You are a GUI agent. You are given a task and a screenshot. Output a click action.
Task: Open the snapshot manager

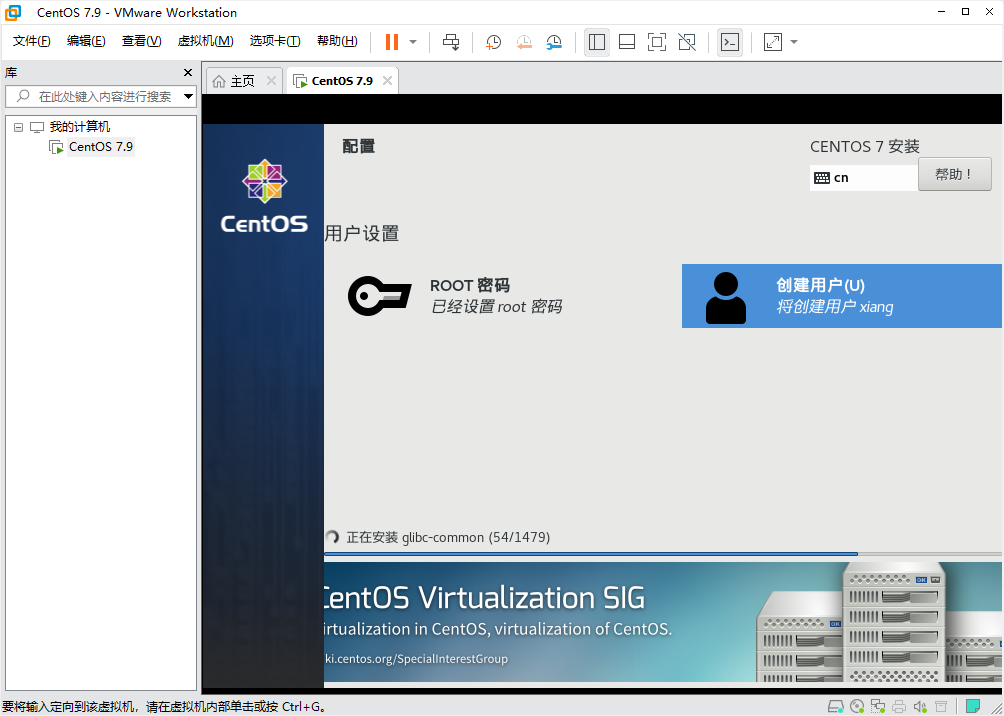[x=554, y=42]
